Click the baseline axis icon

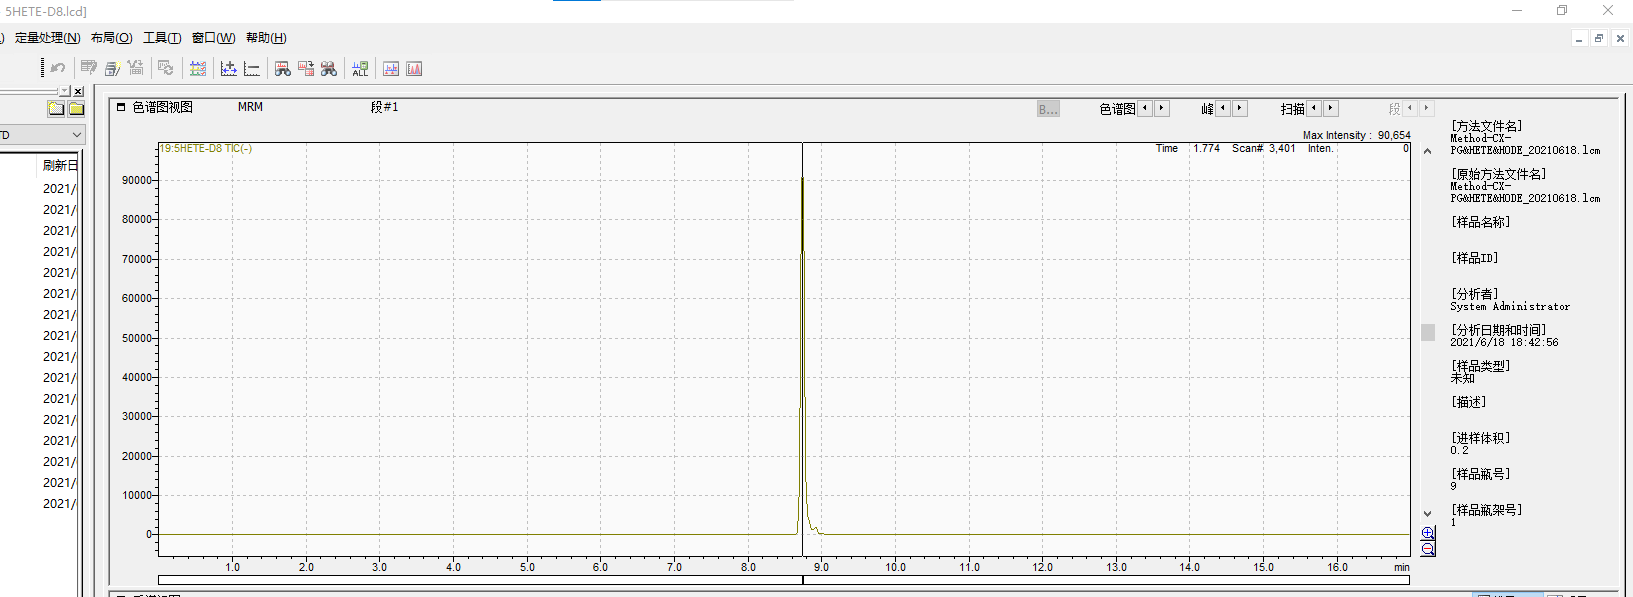(x=252, y=68)
